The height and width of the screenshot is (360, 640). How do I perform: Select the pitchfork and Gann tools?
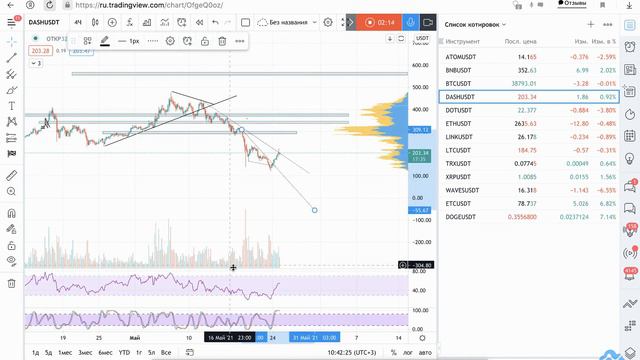(x=11, y=74)
